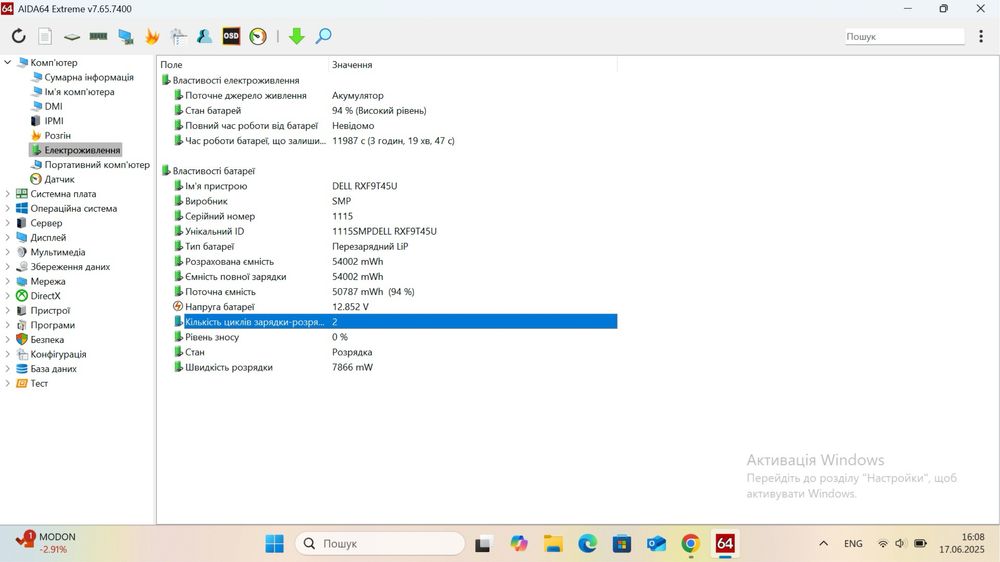Show hidden tray icons chevron
1000x562 pixels.
pyautogui.click(x=823, y=544)
